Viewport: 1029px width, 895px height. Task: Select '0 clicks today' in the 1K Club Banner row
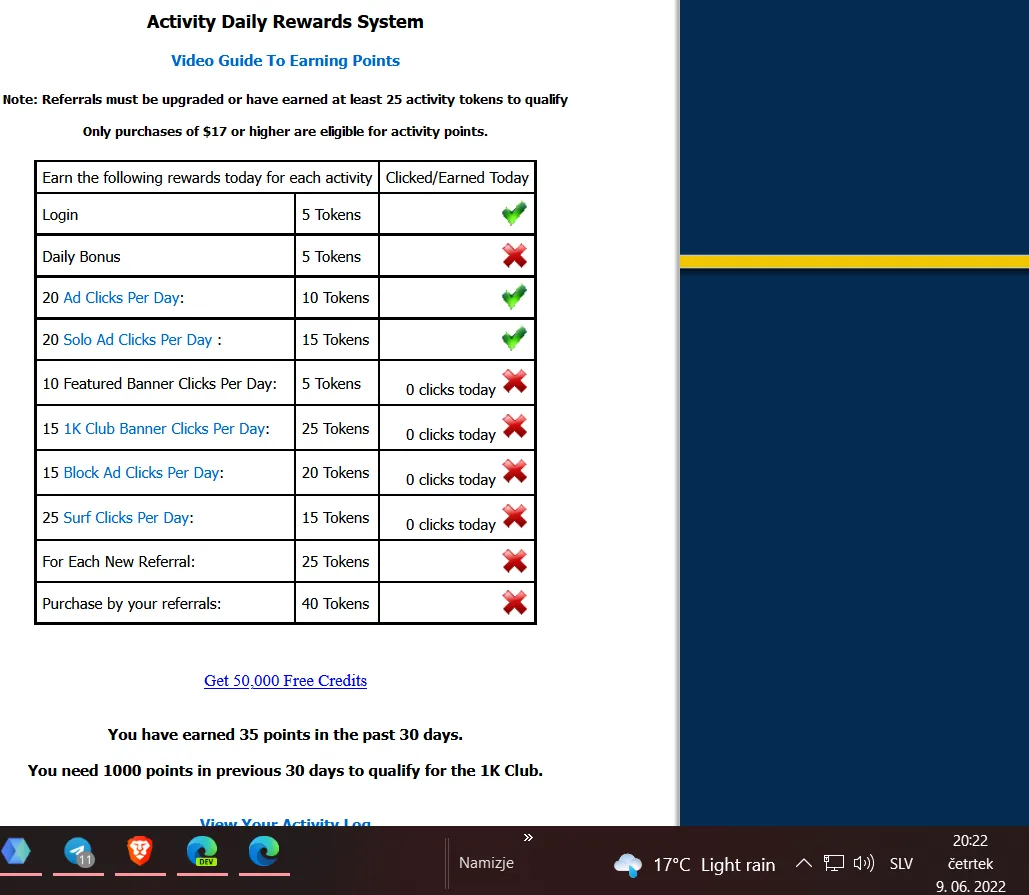tap(451, 435)
